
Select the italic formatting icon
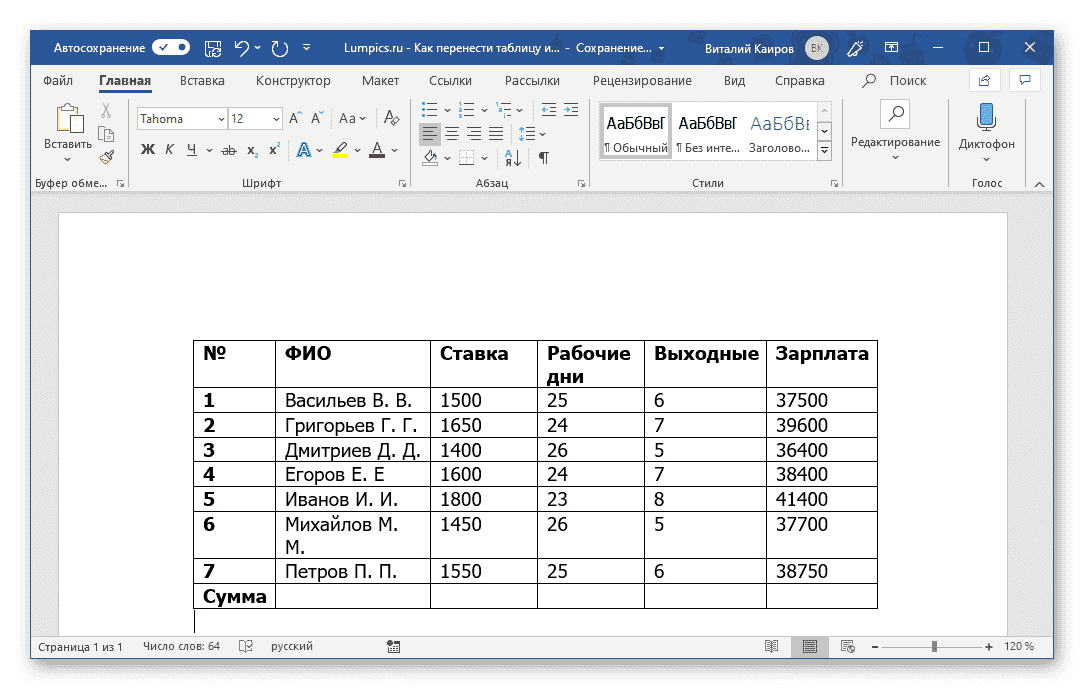tap(170, 150)
